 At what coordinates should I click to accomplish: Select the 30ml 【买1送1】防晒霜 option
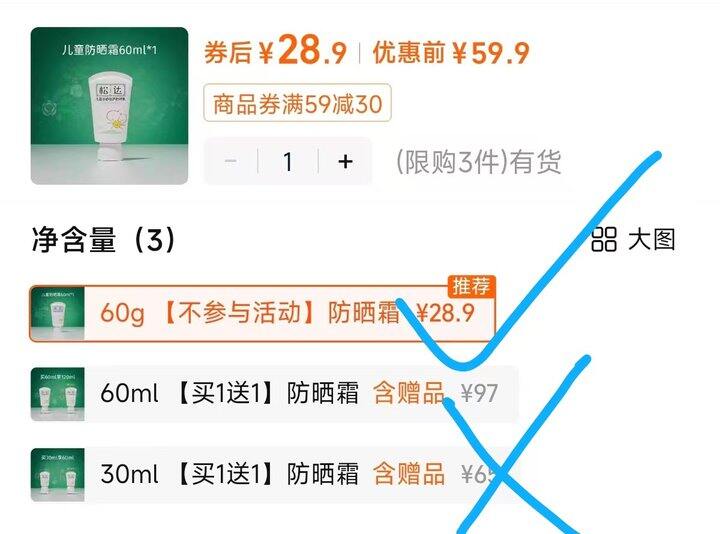click(x=274, y=474)
